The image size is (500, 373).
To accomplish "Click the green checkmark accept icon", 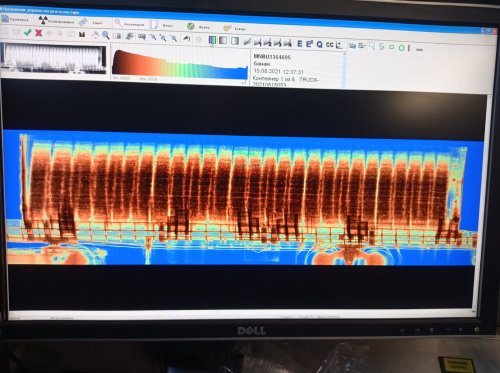I will click(x=28, y=32).
